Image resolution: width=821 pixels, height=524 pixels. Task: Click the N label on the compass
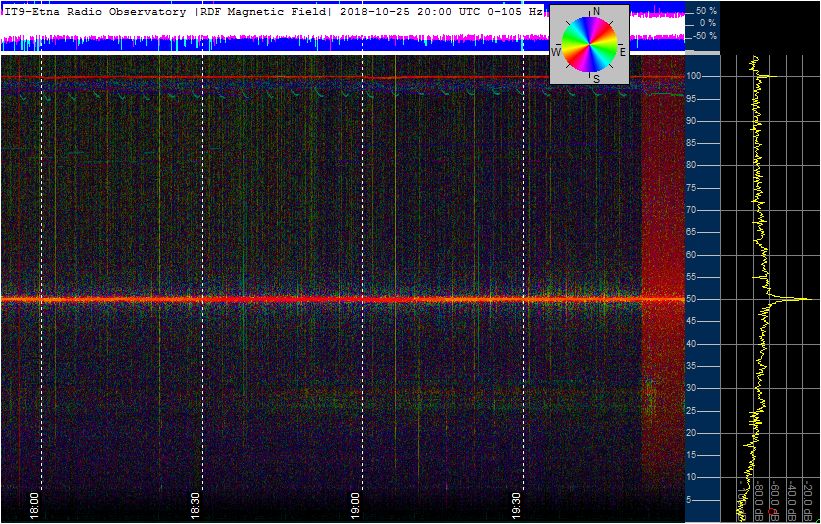point(596,12)
